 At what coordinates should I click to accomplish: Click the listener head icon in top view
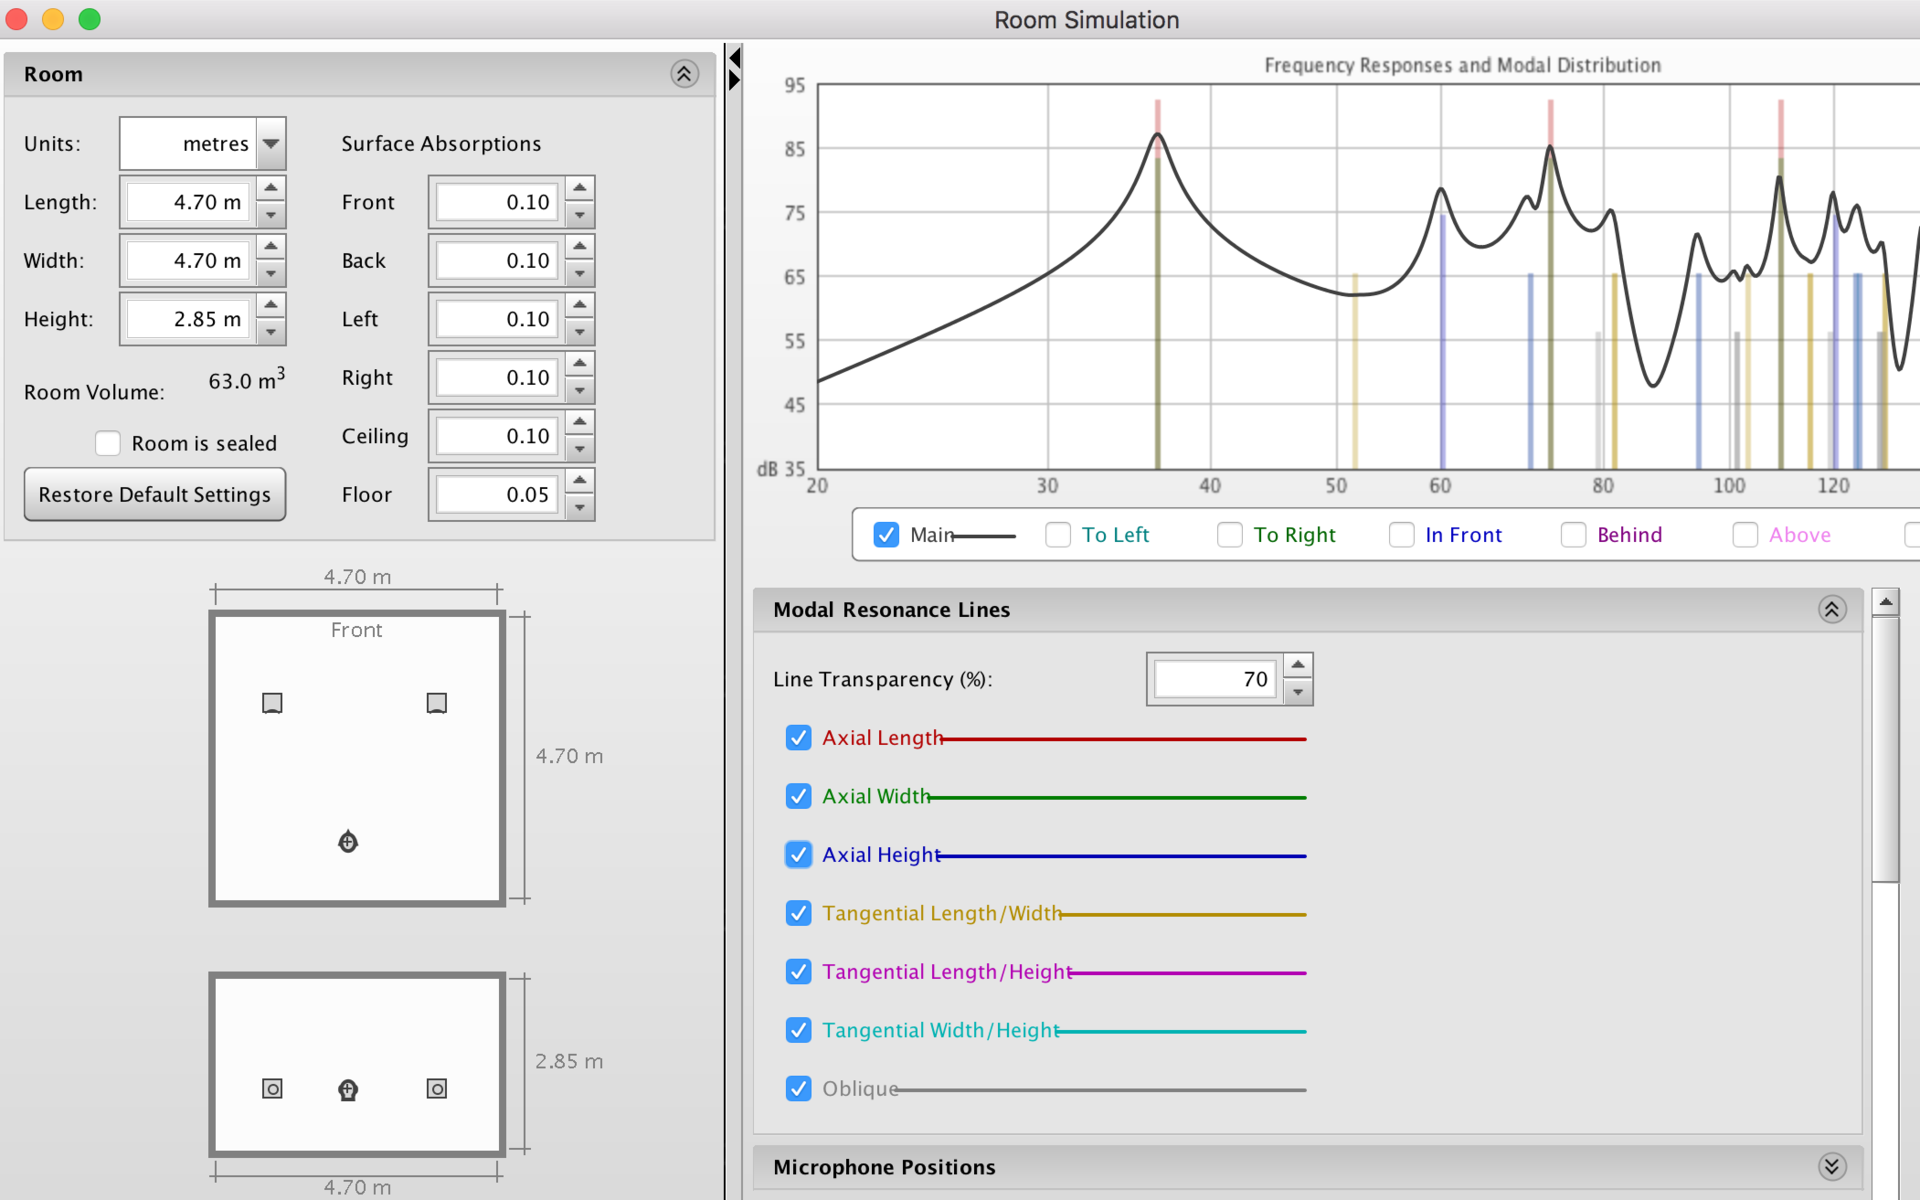coord(348,842)
